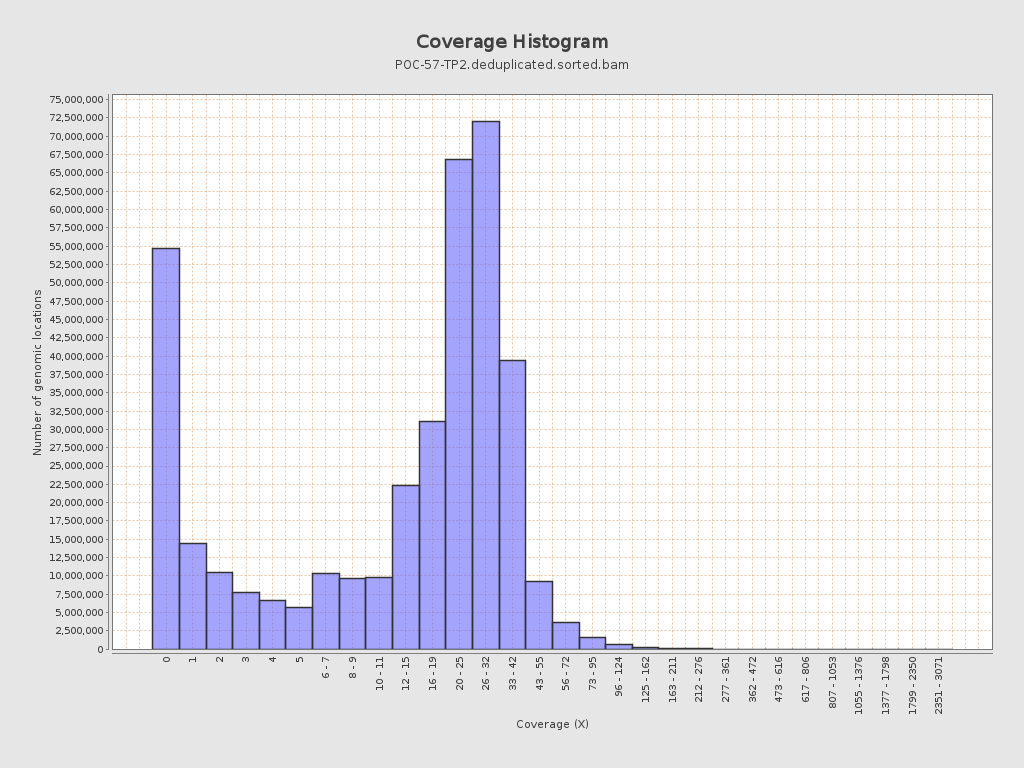Click the bar for coverage 3
The width and height of the screenshot is (1024, 768).
(x=246, y=620)
